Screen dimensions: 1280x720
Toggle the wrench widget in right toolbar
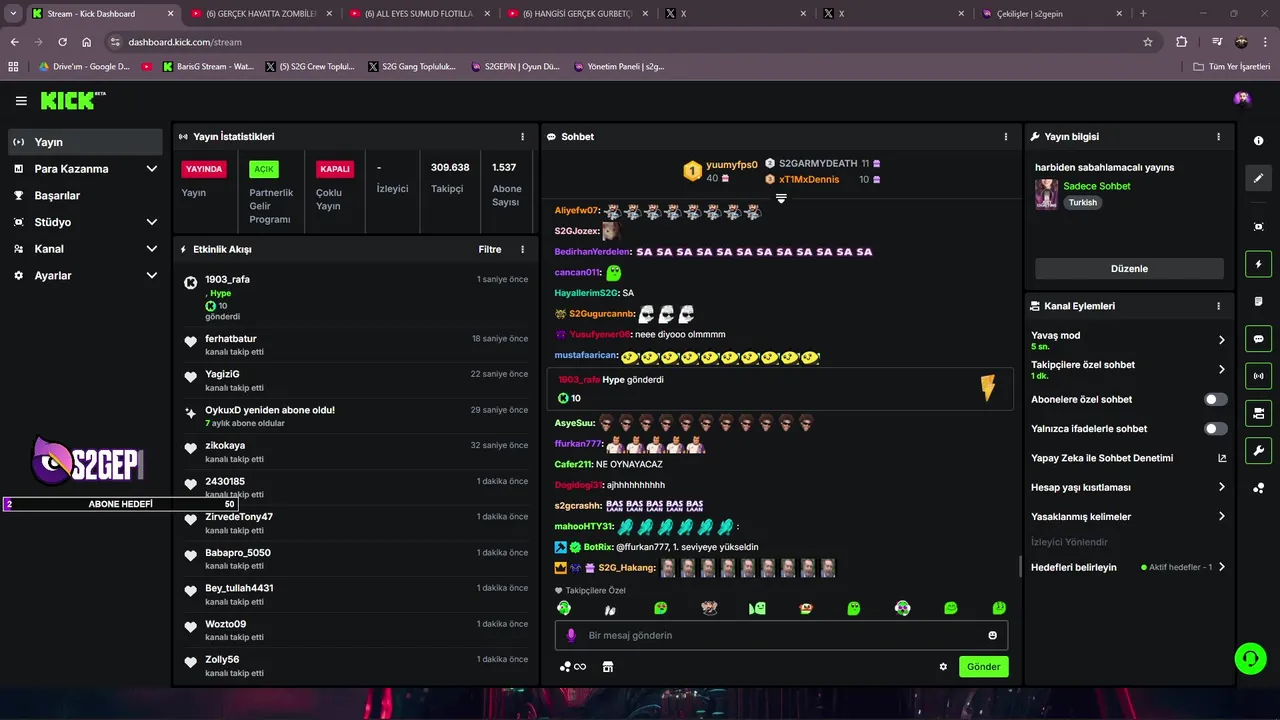click(1259, 450)
